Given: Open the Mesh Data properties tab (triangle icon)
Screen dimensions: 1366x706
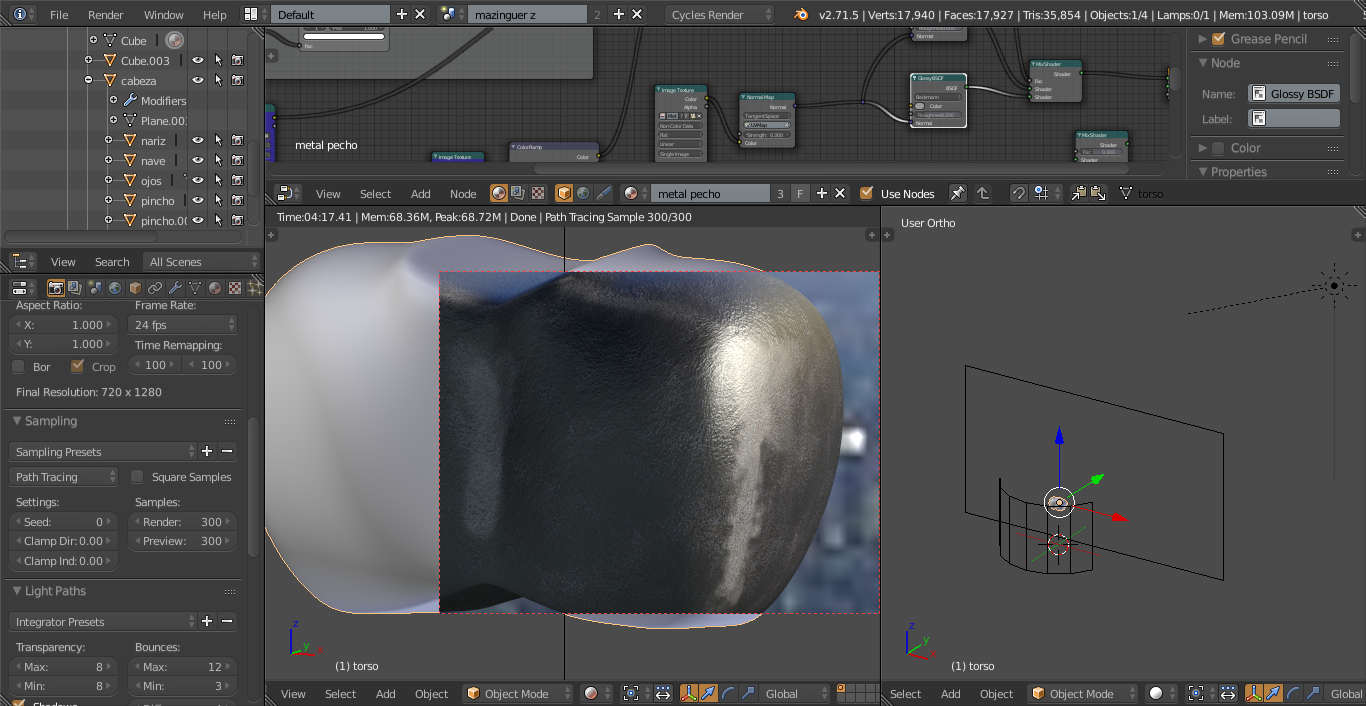Looking at the screenshot, I should pos(195,288).
